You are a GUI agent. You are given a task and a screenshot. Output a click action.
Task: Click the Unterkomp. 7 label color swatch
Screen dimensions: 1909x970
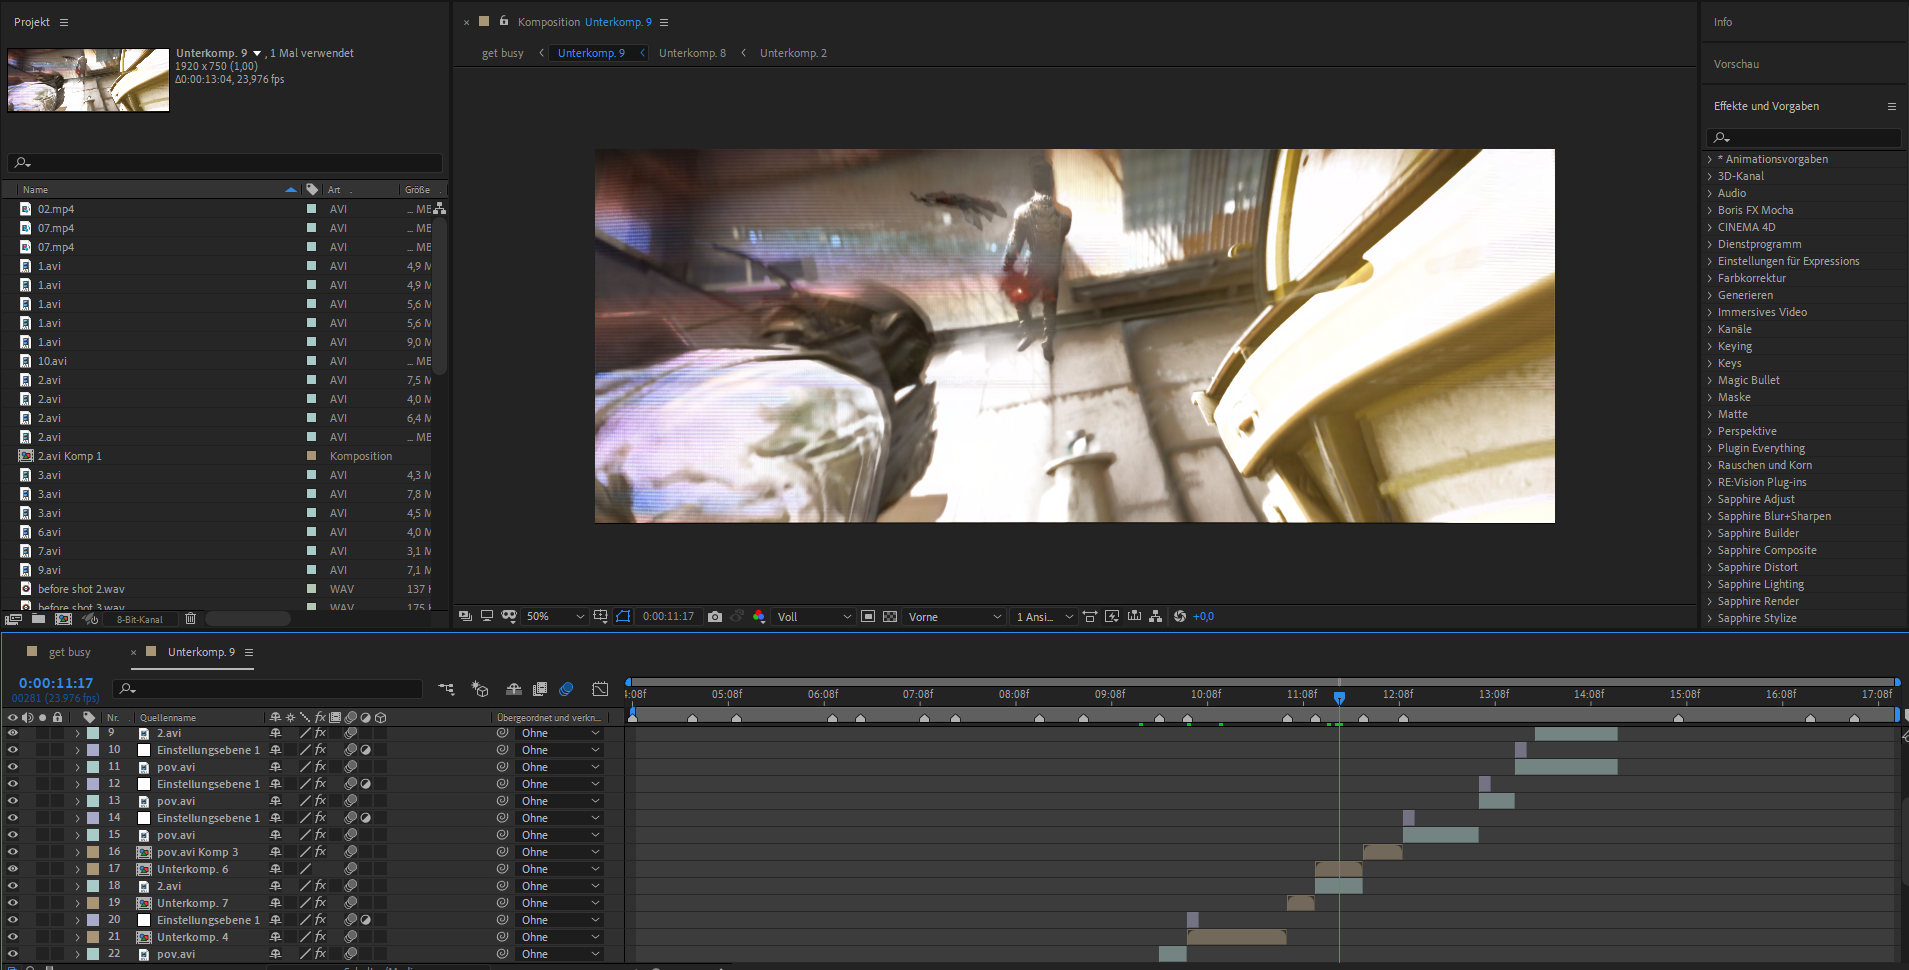[x=93, y=903]
